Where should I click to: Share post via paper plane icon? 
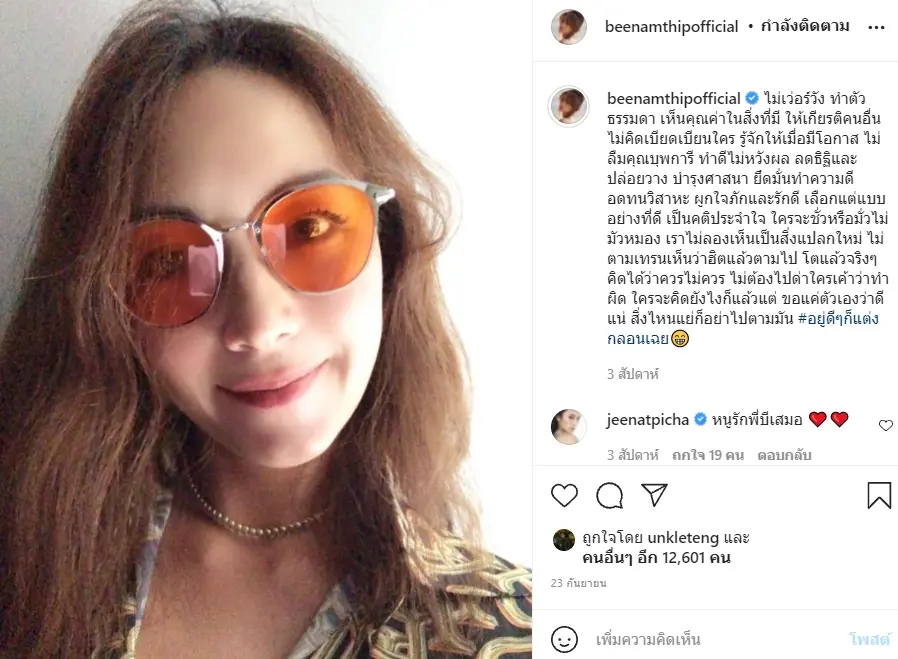(x=654, y=495)
